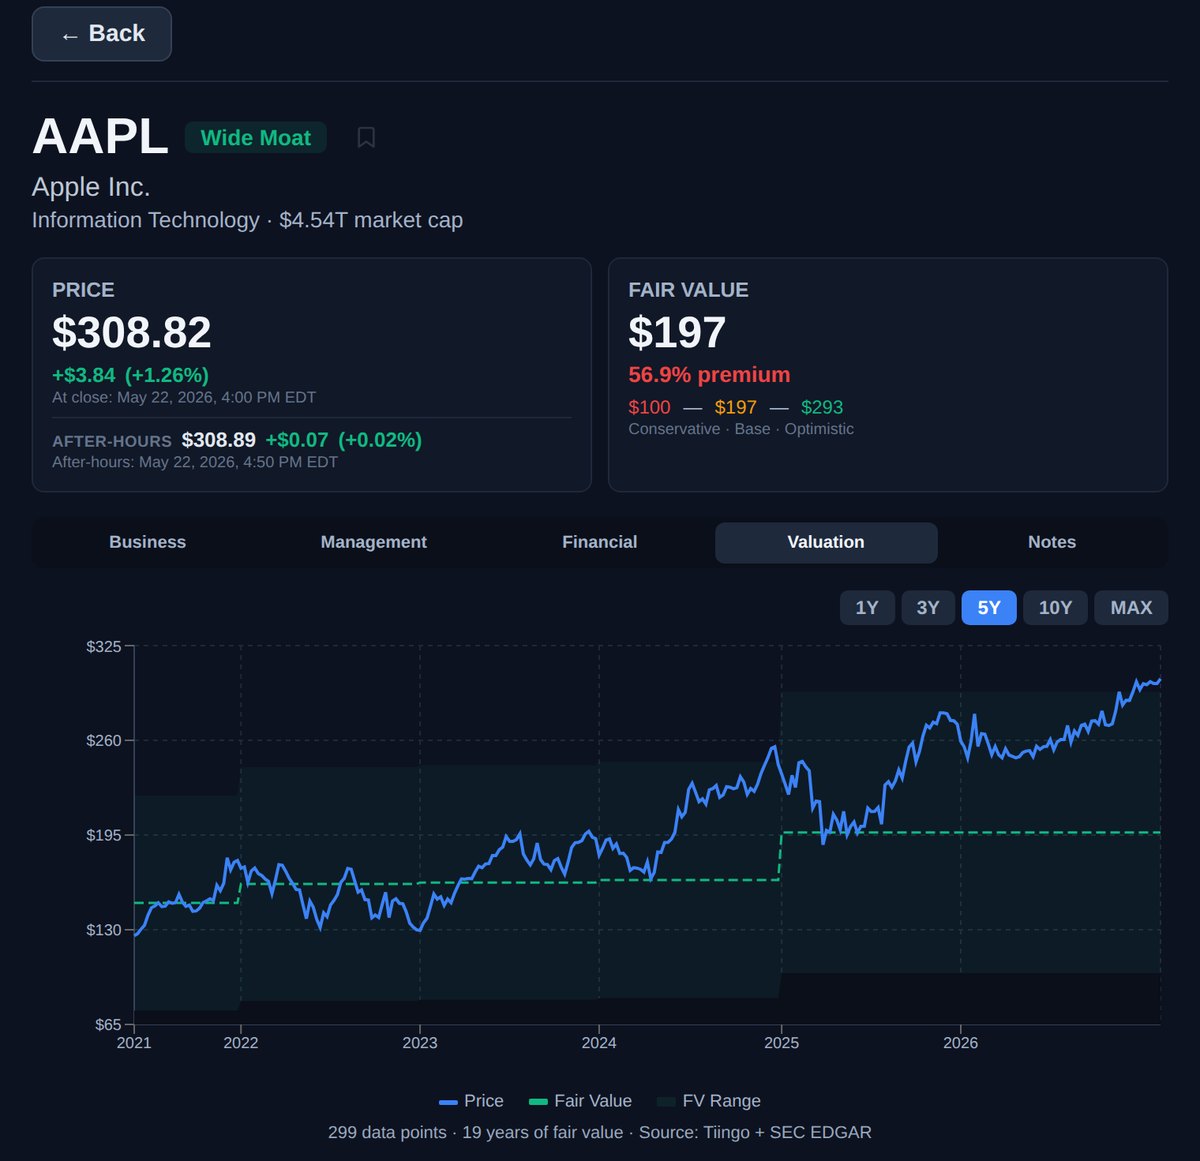Click the 2022 x-axis label

point(241,1043)
